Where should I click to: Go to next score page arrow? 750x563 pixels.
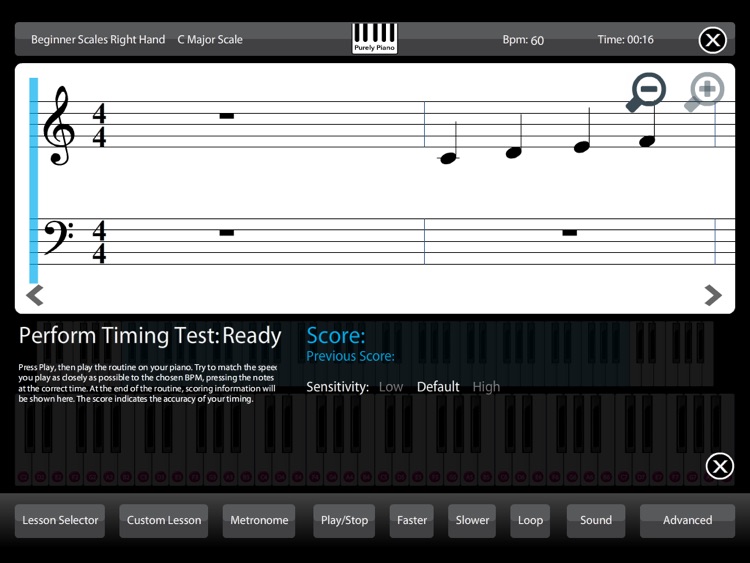713,295
